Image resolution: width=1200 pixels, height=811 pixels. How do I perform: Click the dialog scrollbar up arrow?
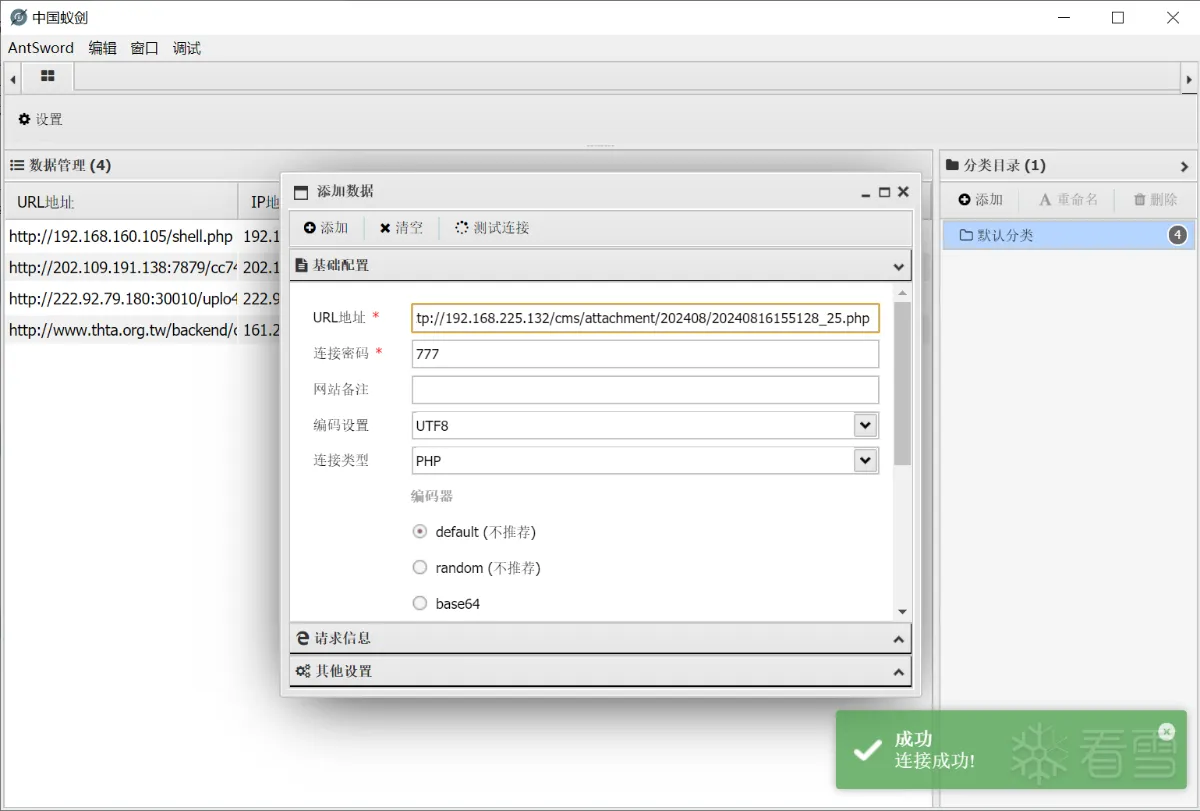902,293
